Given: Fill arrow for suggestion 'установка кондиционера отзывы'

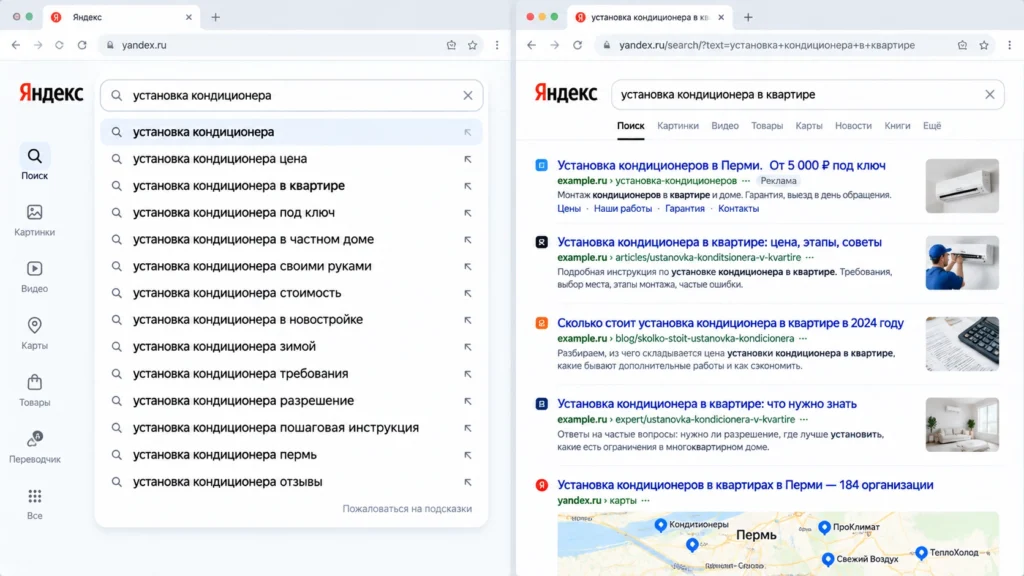Looking at the screenshot, I should (468, 482).
